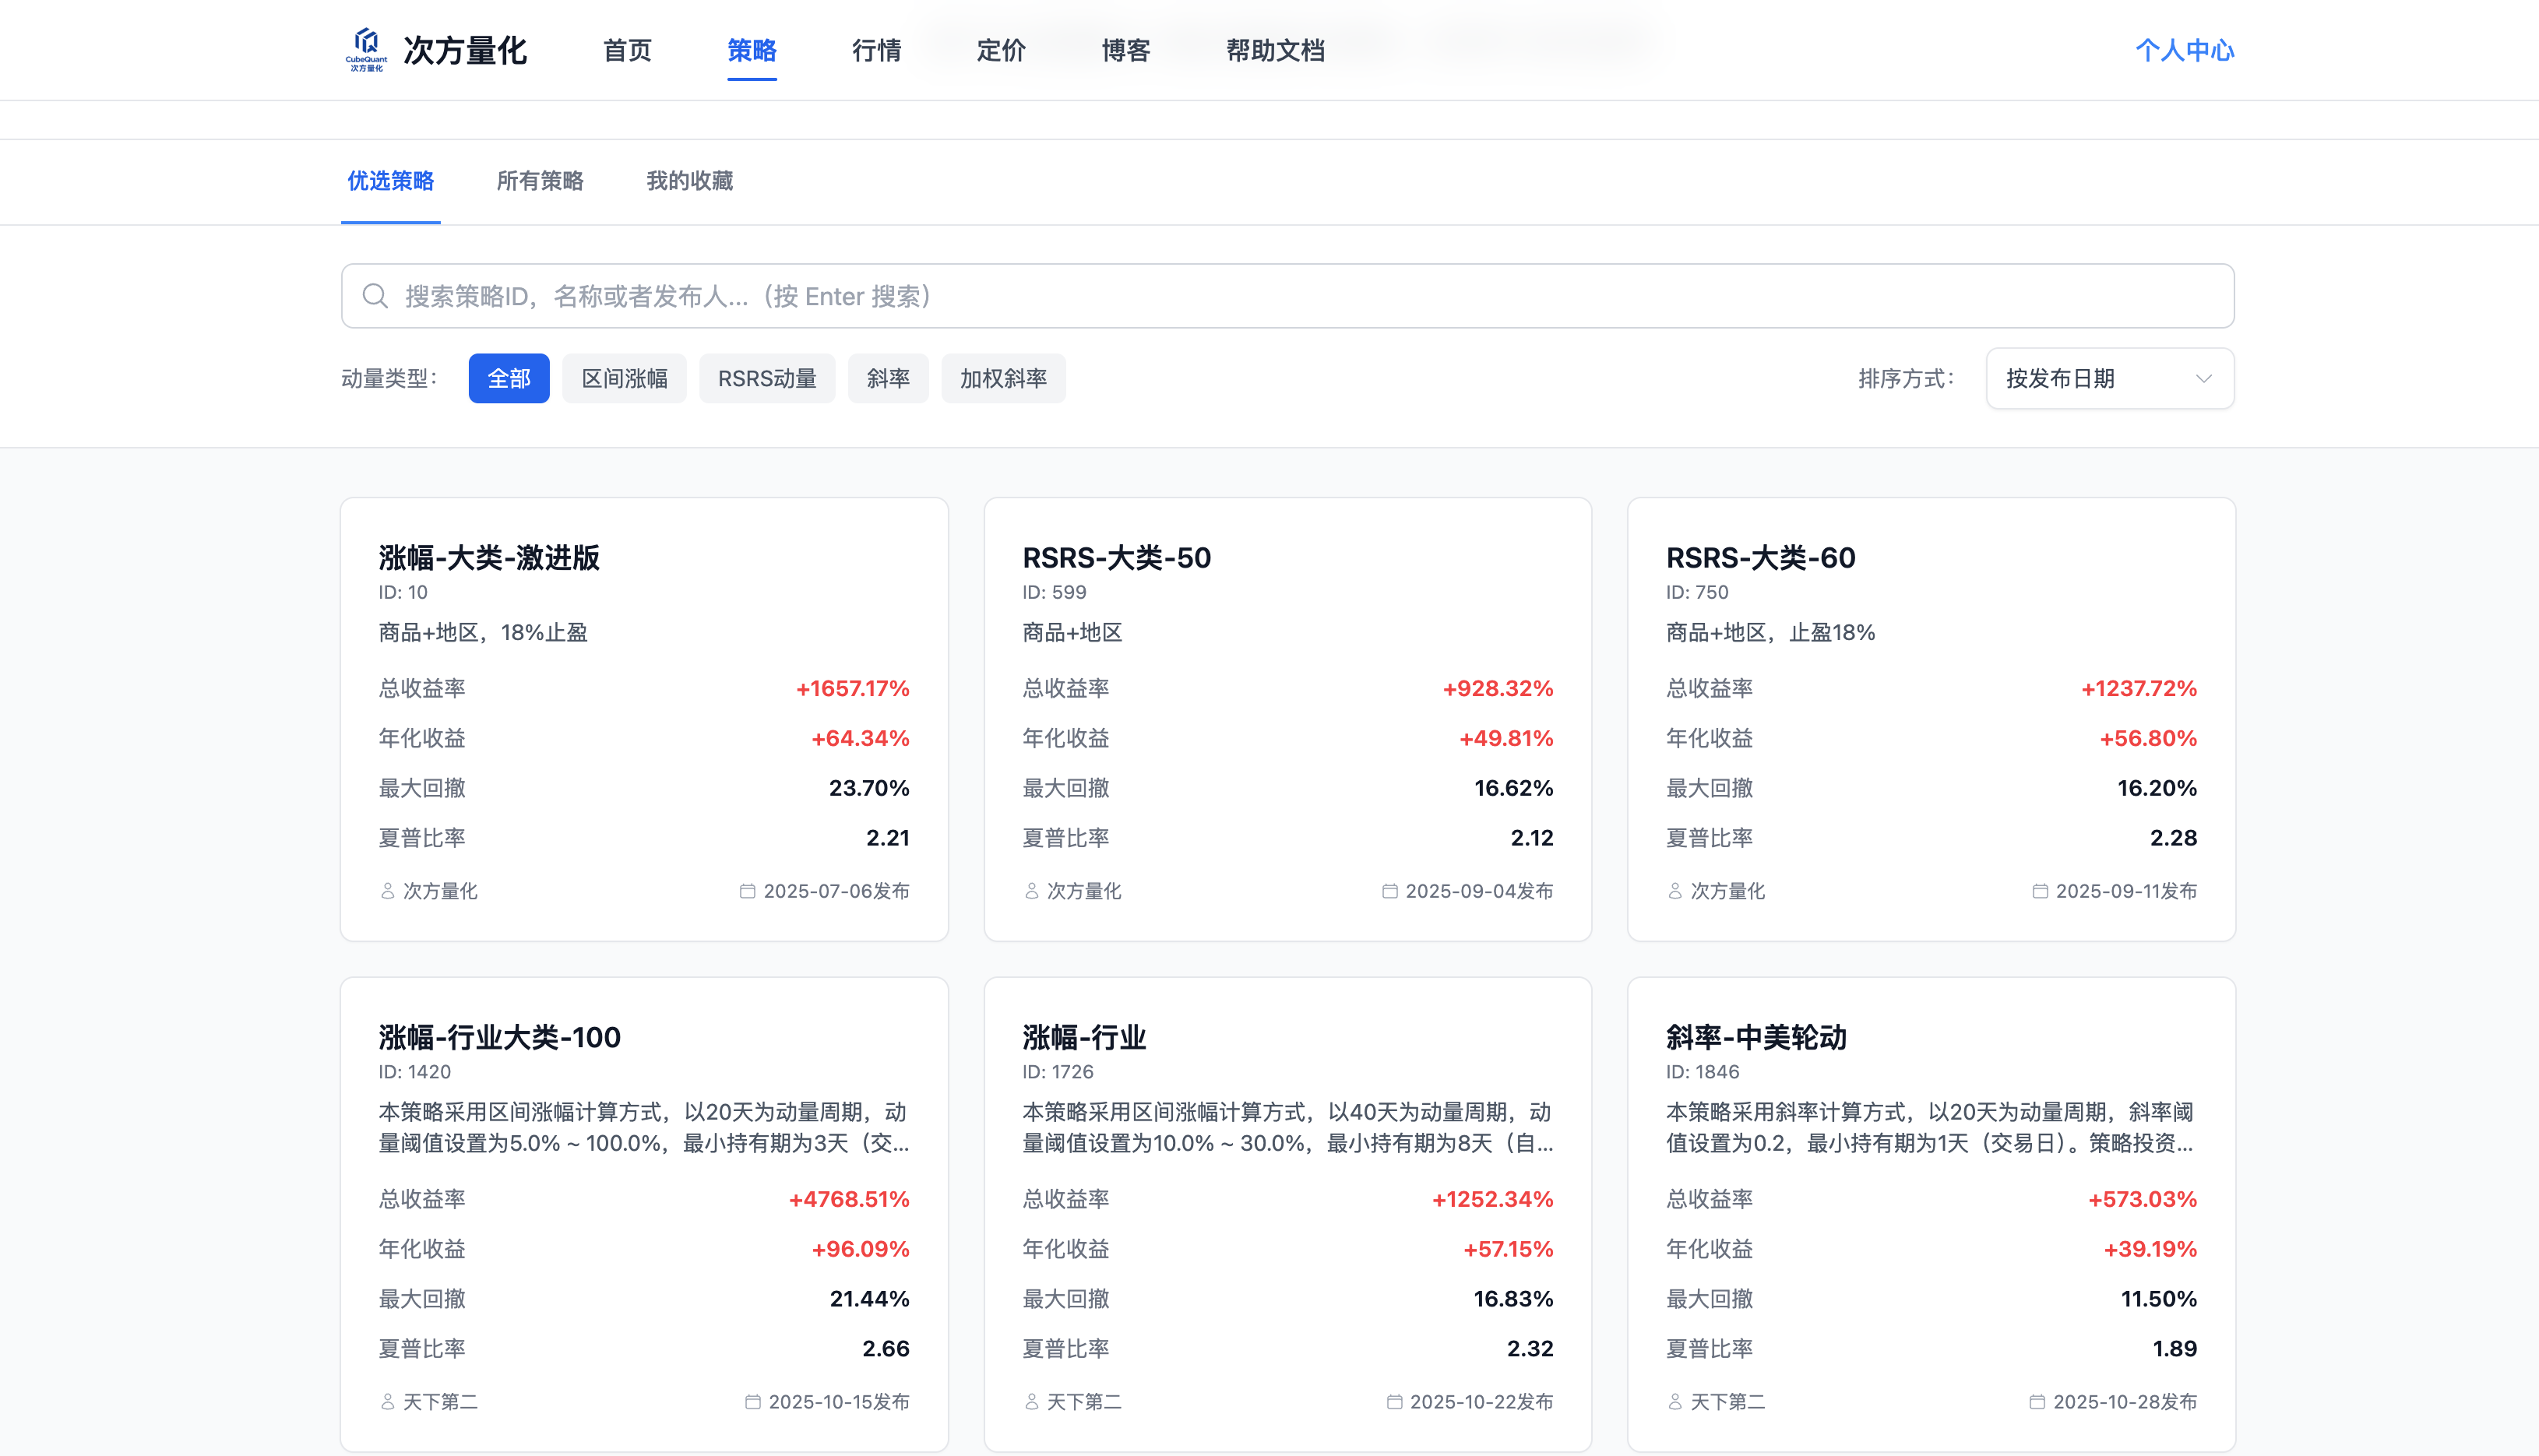Screen dimensions: 2539x1456
Task: Filter by 斜率 momentum type
Action: tap(888, 378)
